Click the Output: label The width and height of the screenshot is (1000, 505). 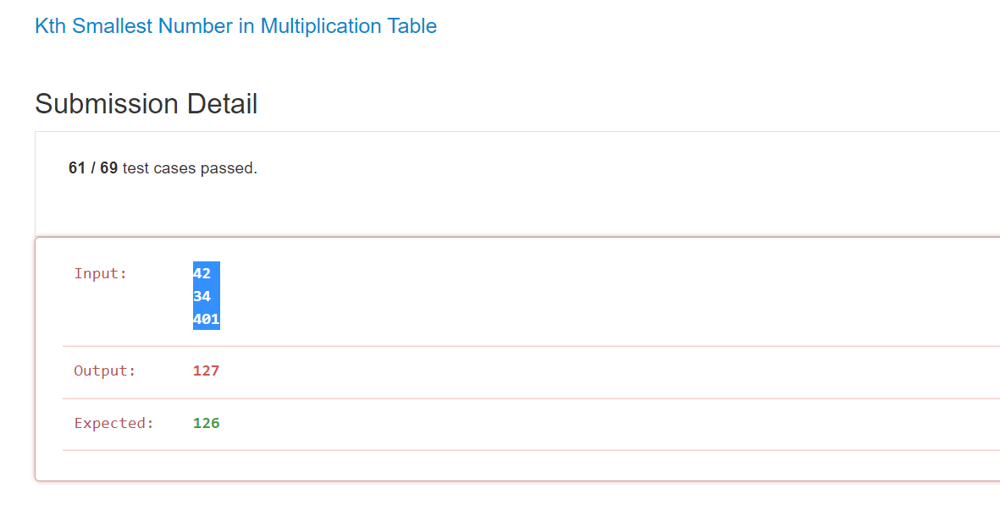point(104,371)
